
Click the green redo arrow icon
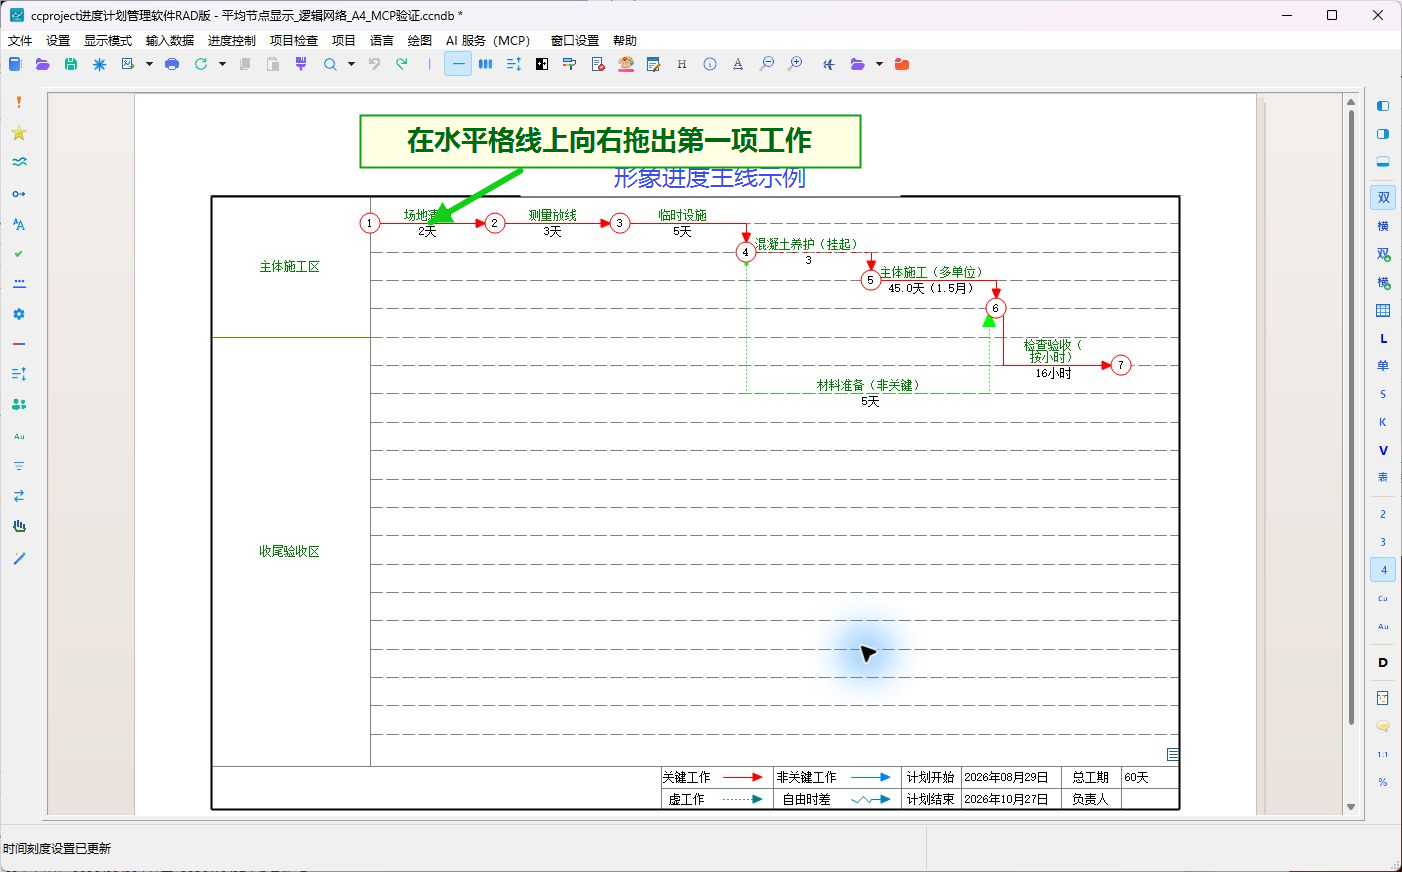(402, 64)
